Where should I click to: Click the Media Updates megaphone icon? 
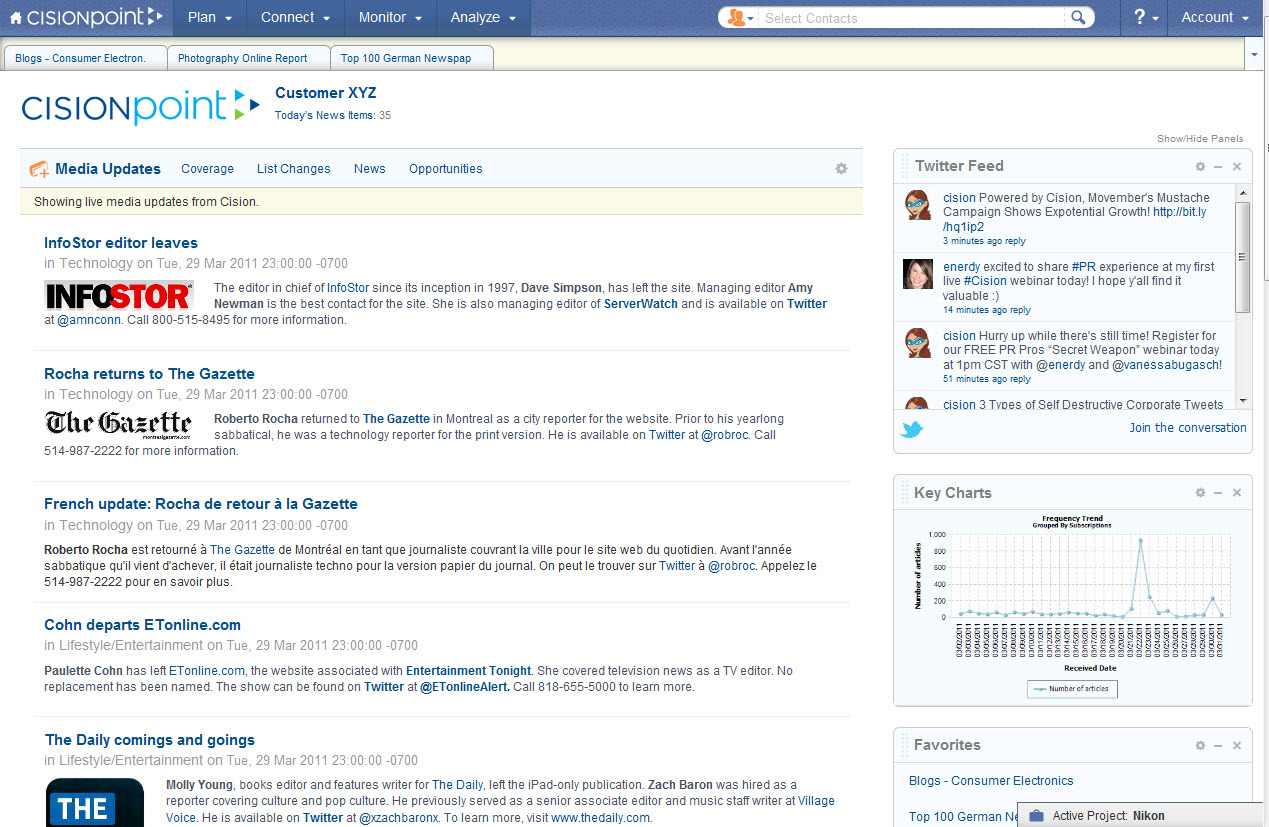40,168
